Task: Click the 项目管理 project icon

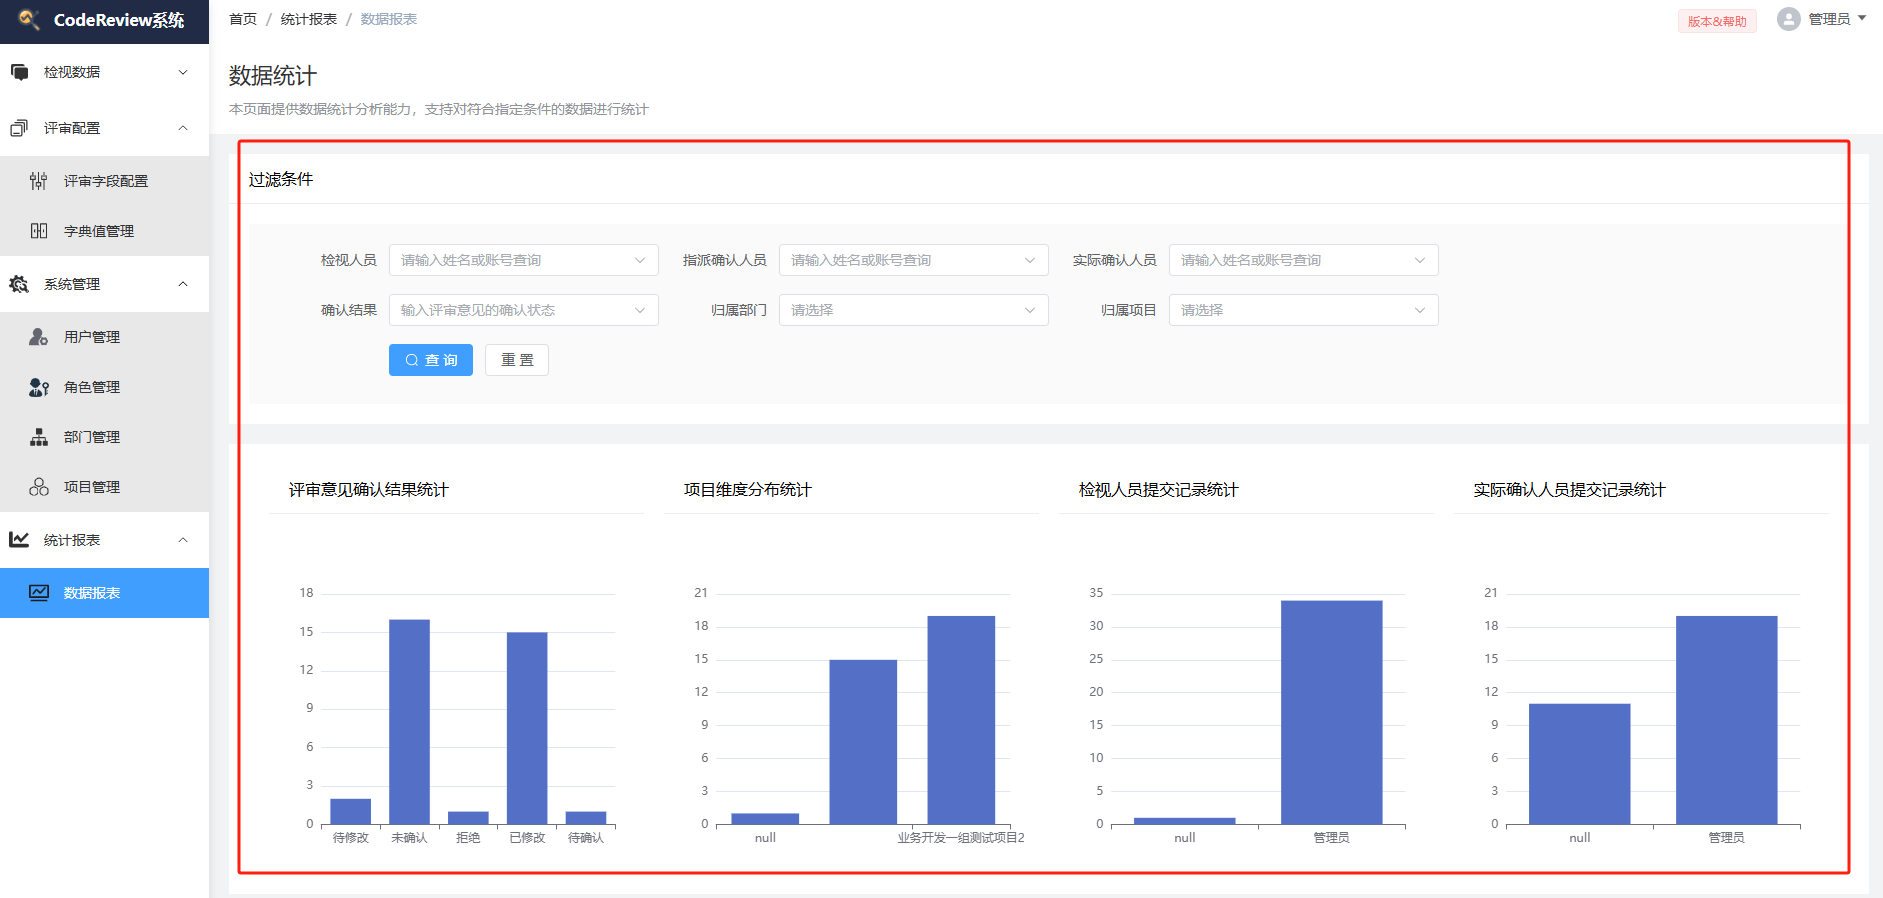Action: pos(38,487)
